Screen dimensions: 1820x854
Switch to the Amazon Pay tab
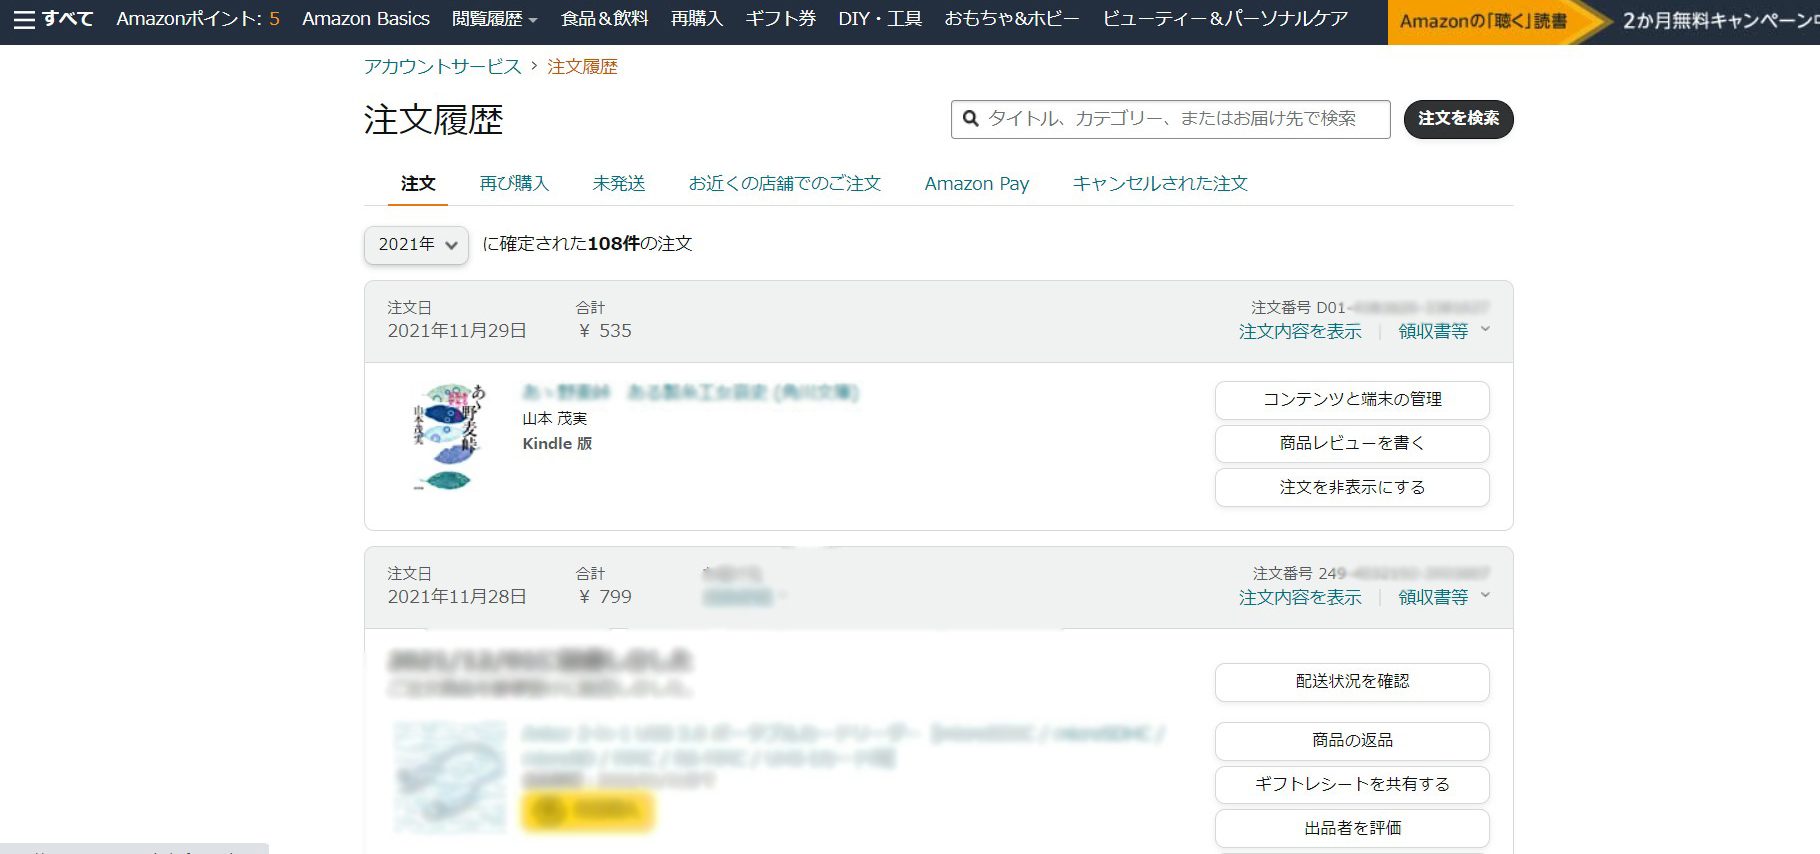976,184
